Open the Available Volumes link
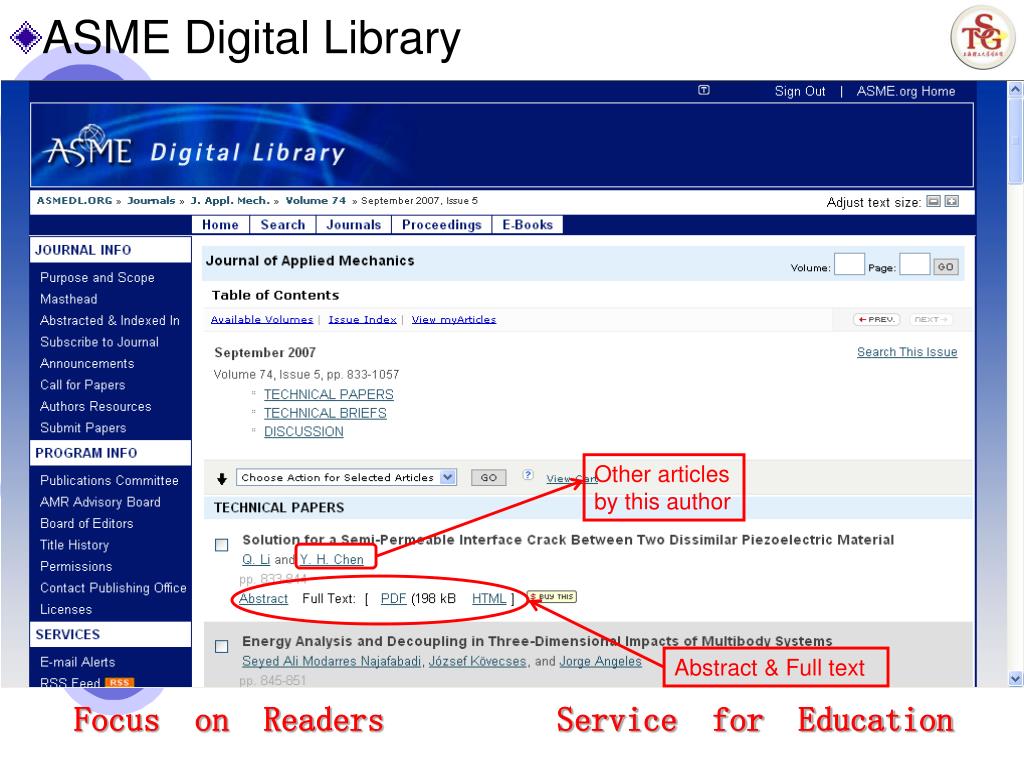 point(262,319)
